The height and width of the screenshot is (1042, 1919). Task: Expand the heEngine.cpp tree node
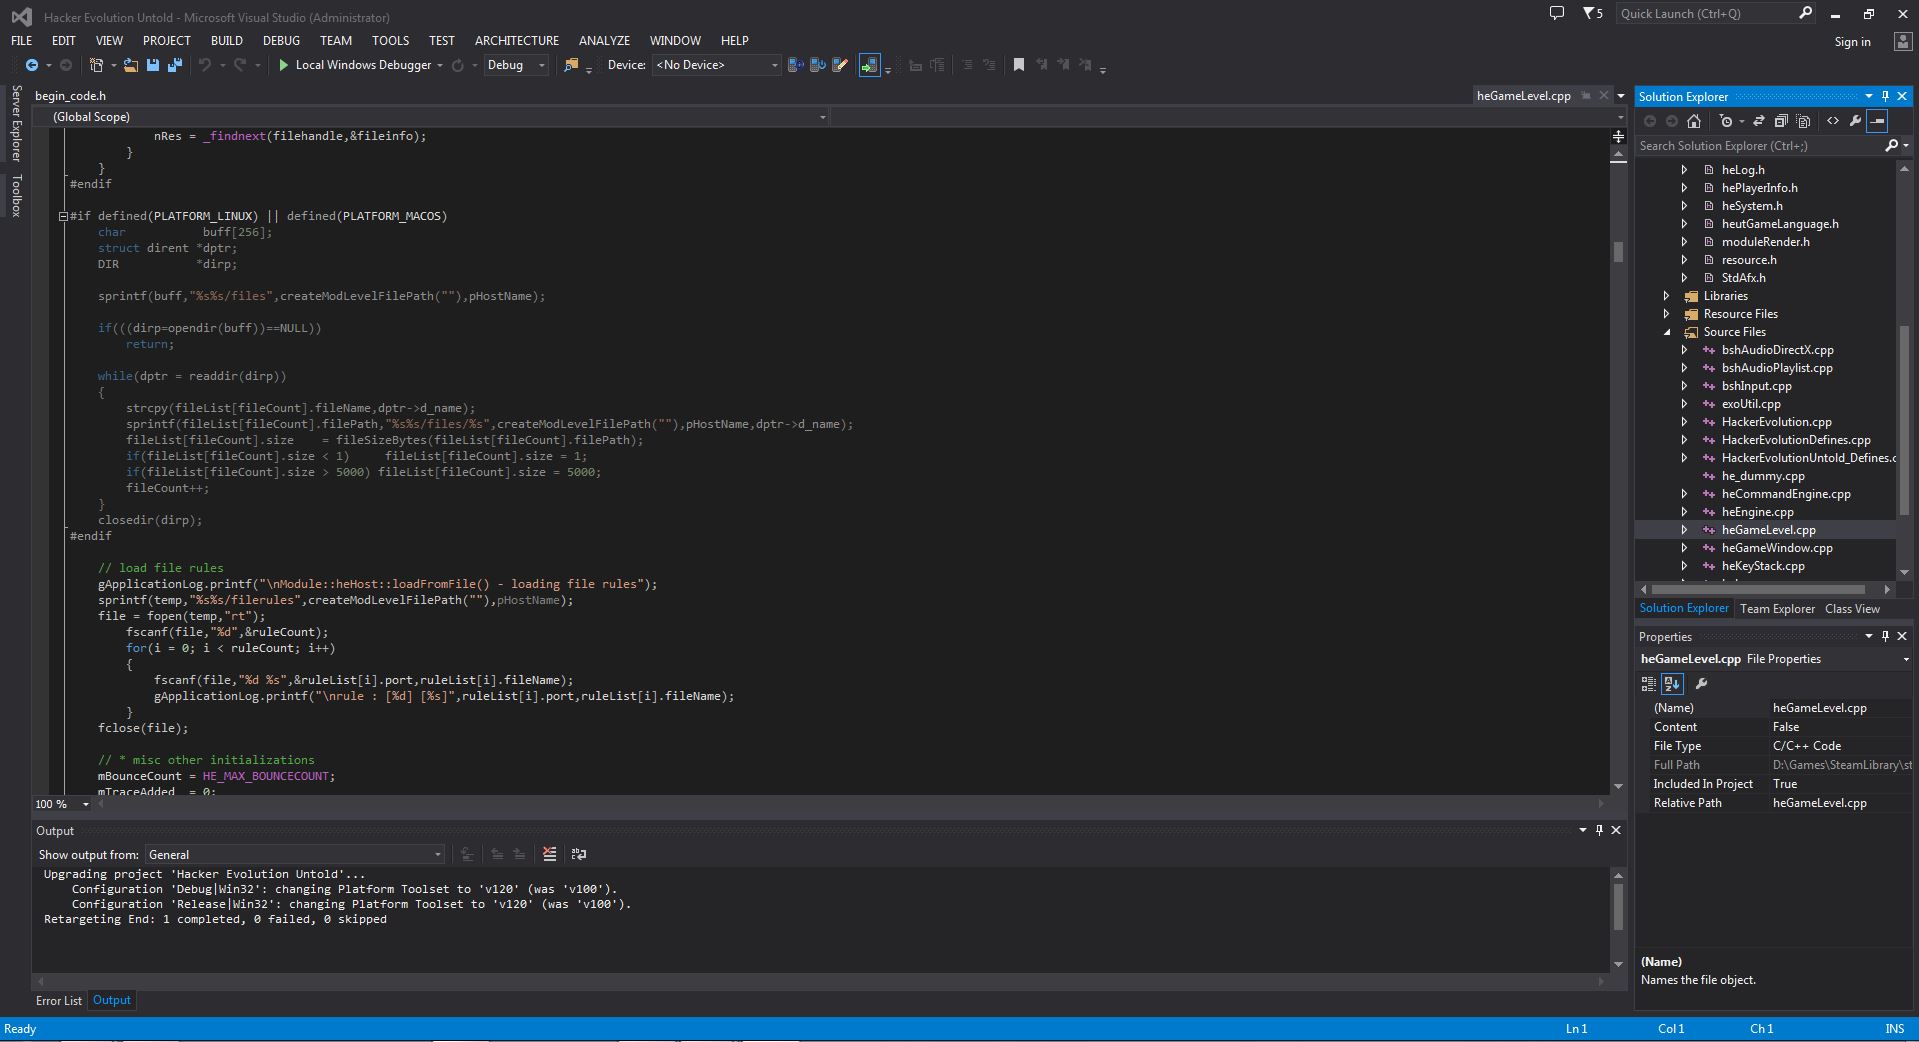tap(1684, 512)
